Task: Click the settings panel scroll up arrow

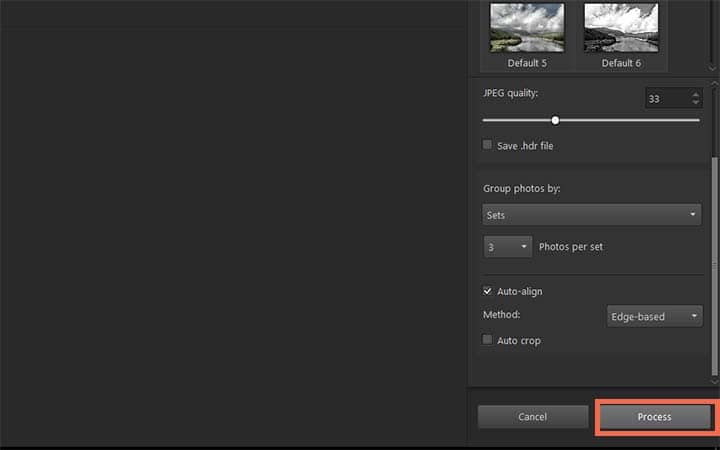Action: click(714, 84)
